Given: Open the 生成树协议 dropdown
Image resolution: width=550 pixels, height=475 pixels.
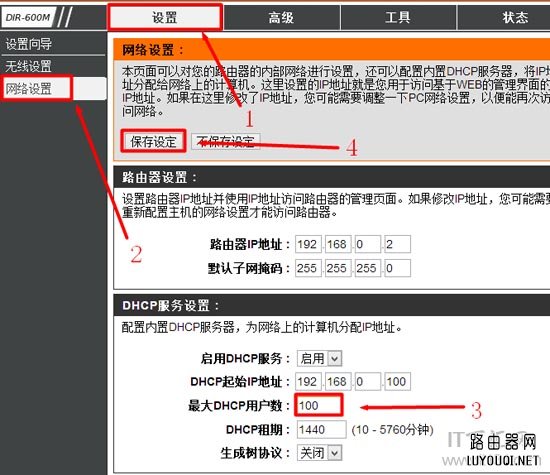Looking at the screenshot, I should coord(319,453).
